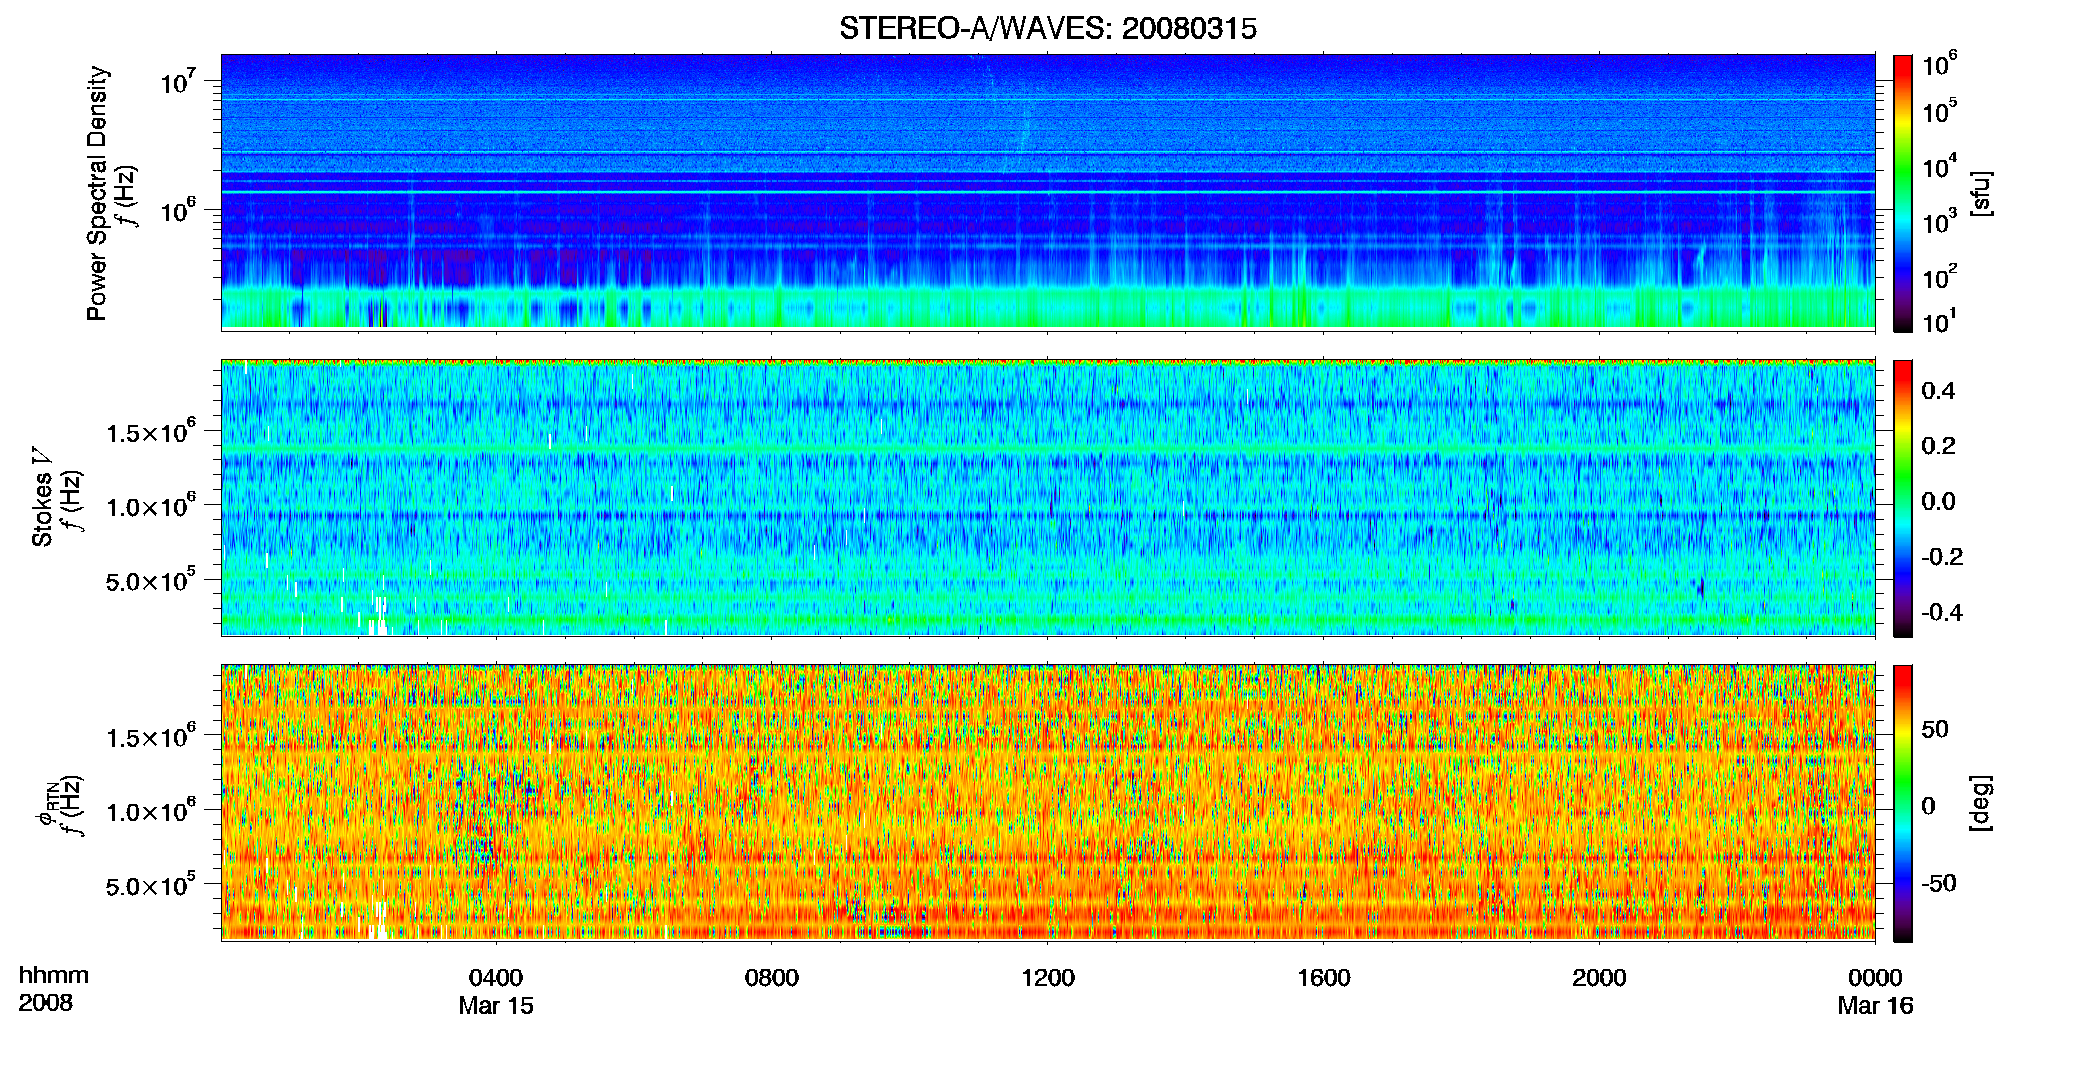Click the 1600 time tick label
This screenshot has height=1080, width=2096.
pos(1324,977)
